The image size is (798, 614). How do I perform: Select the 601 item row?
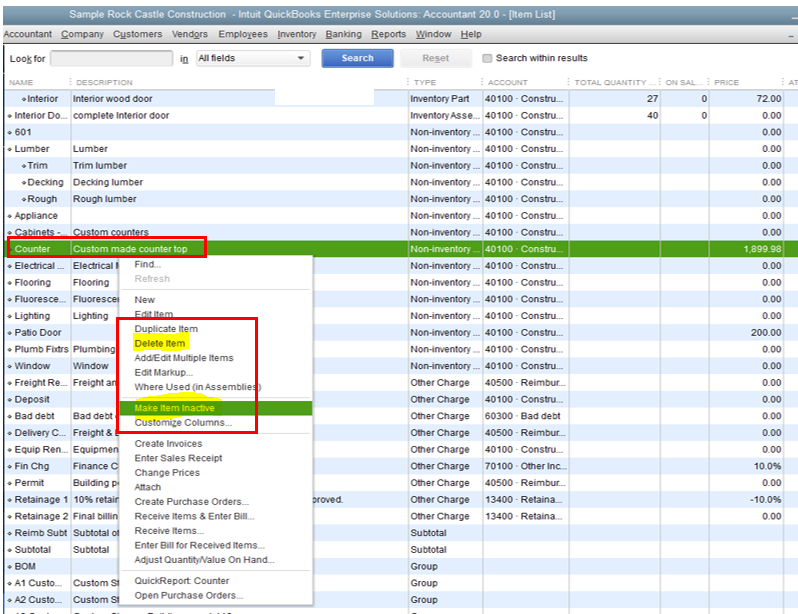pyautogui.click(x=401, y=132)
